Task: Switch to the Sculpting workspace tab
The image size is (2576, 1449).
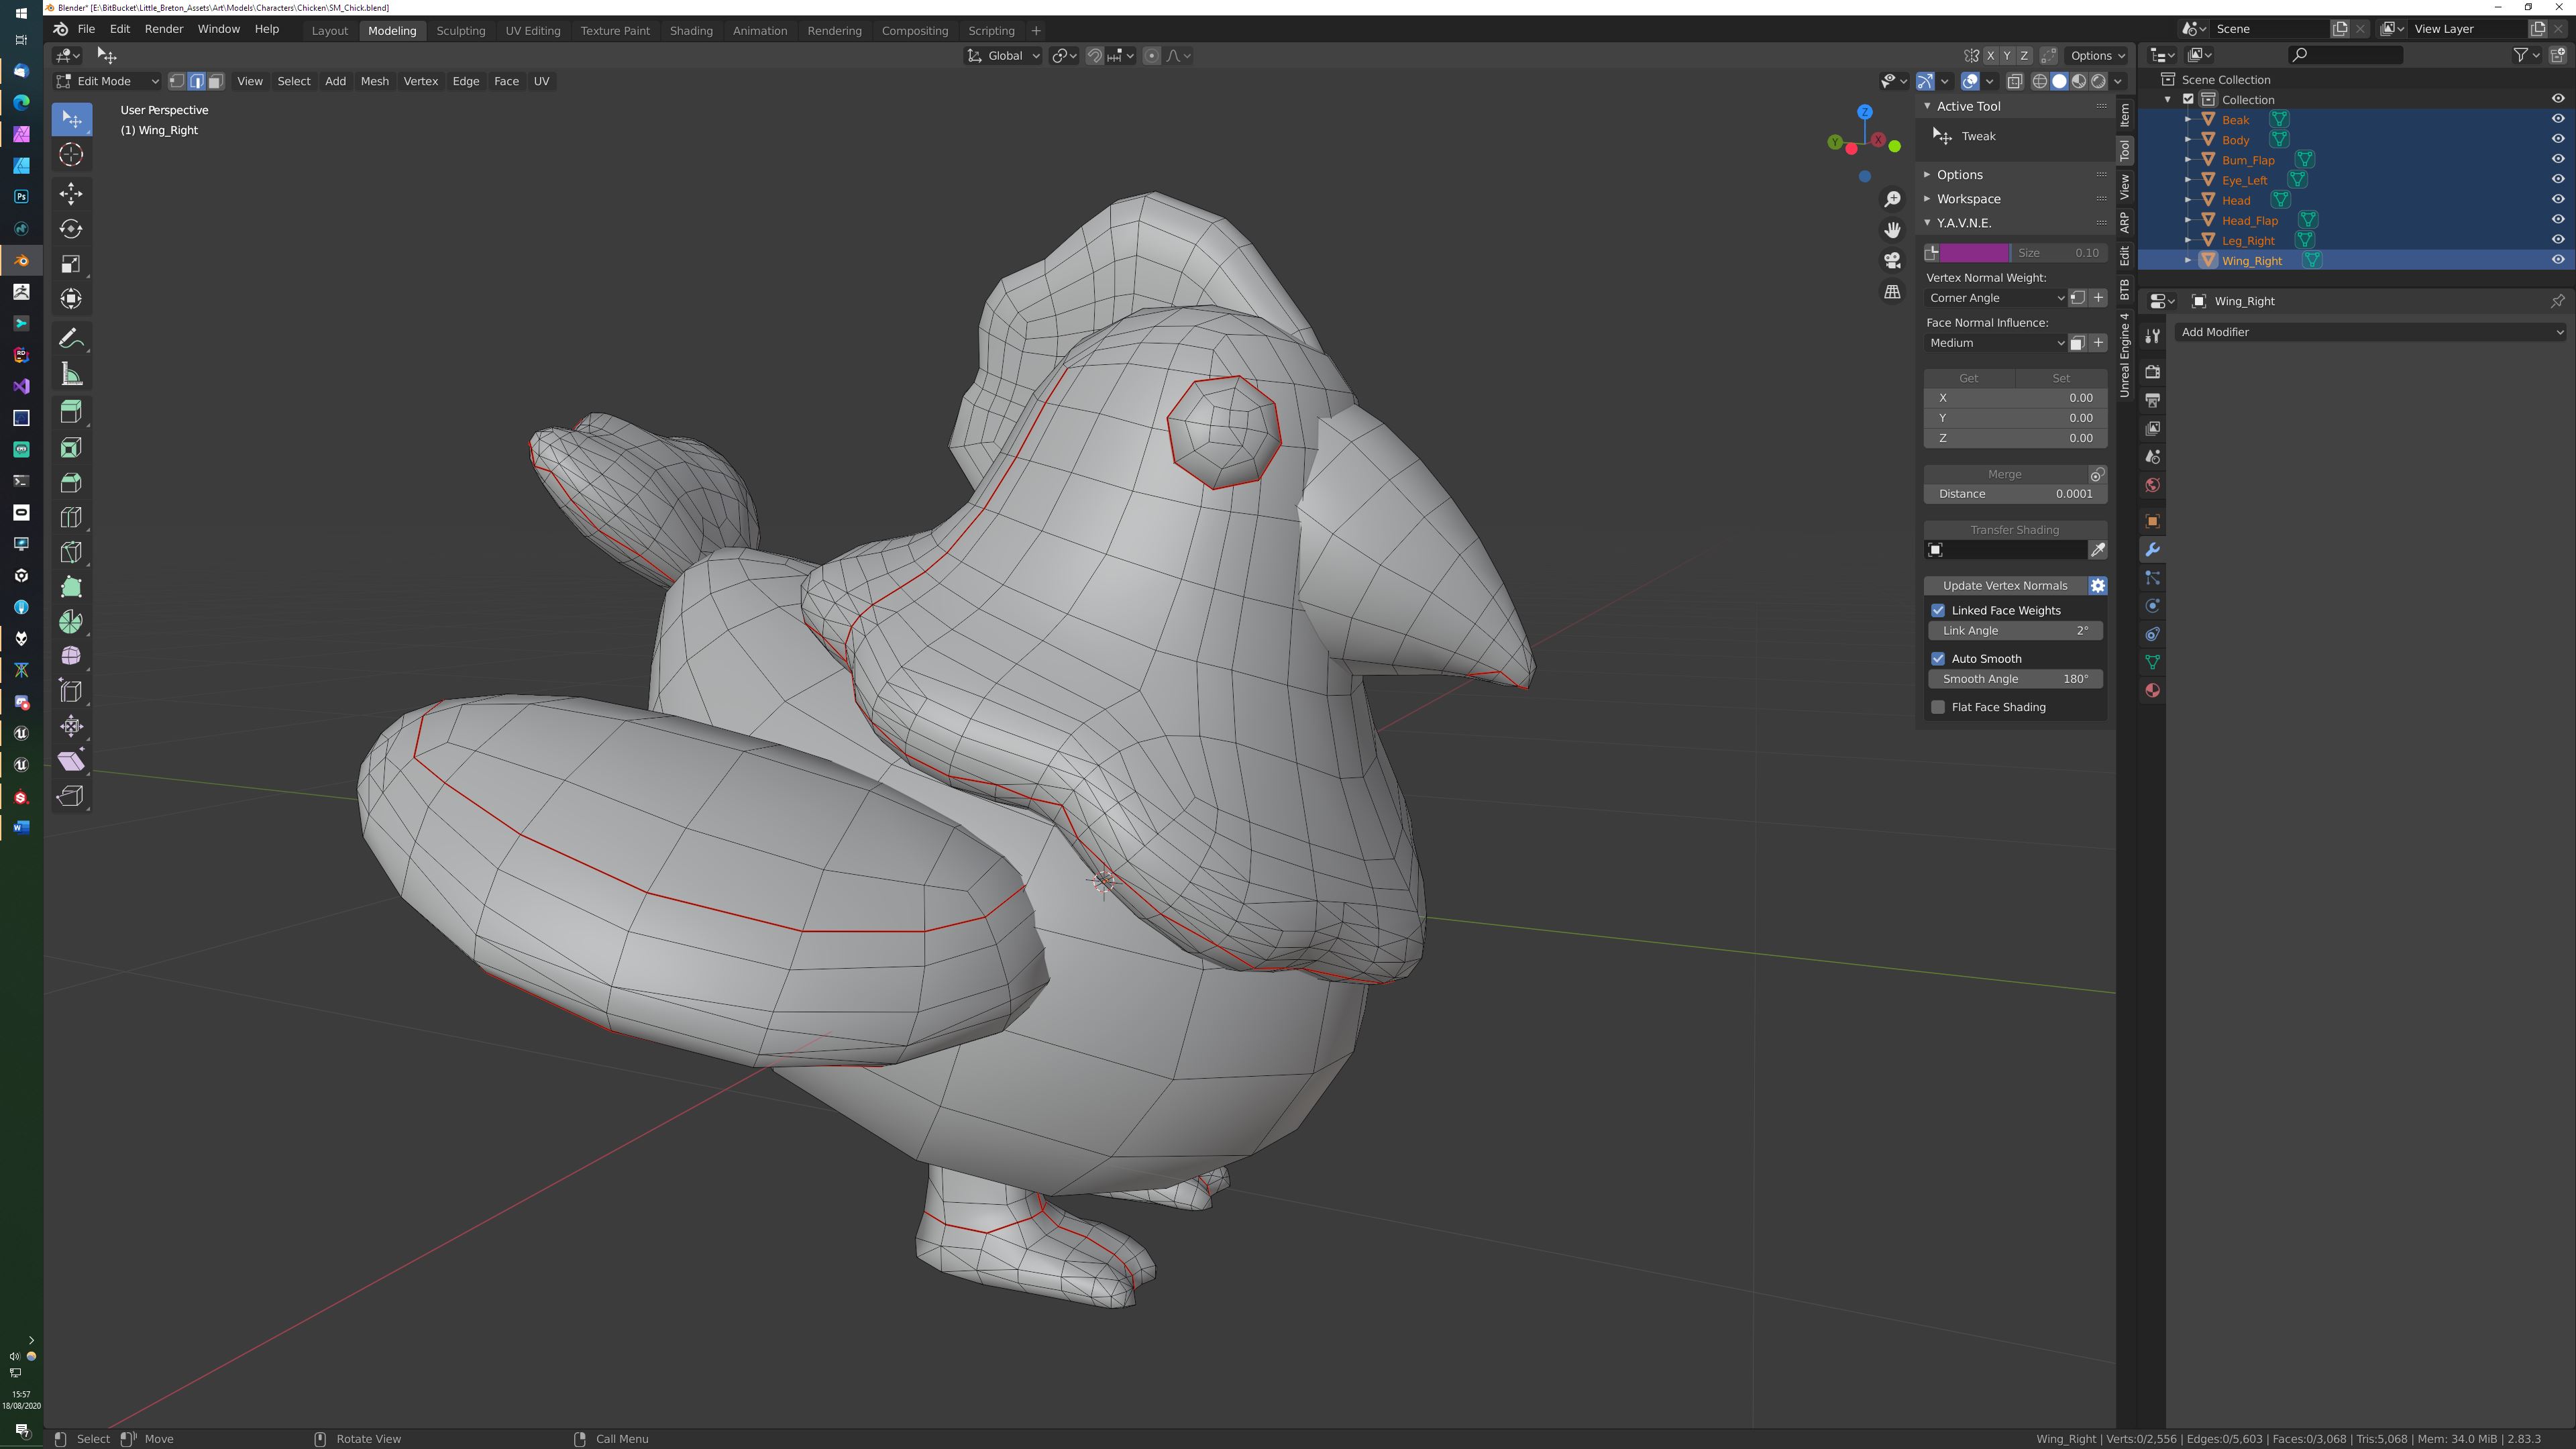Action: (x=460, y=31)
